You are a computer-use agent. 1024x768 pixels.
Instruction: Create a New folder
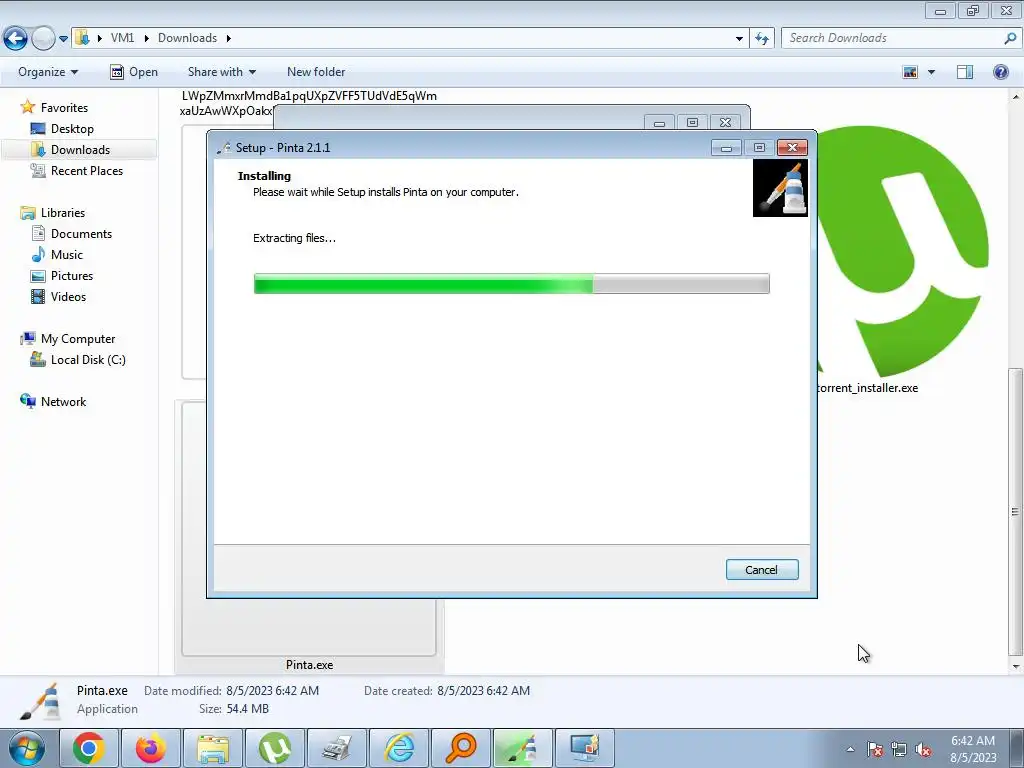[316, 72]
